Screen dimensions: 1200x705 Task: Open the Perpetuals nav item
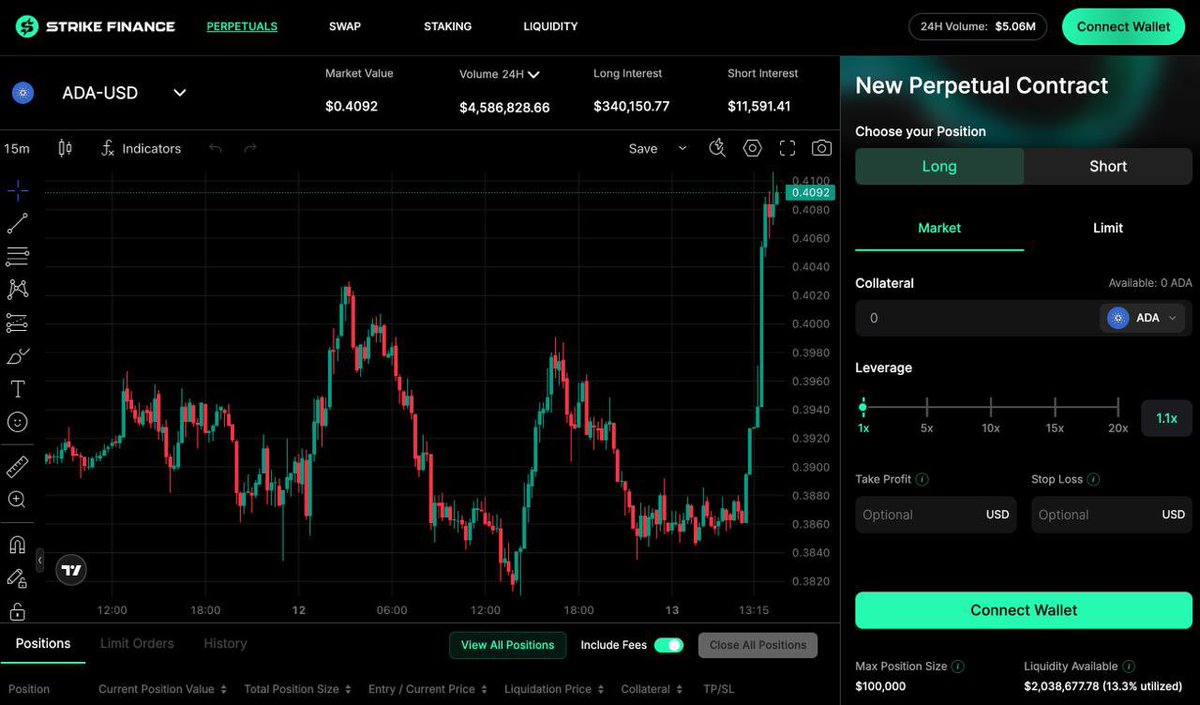click(x=242, y=26)
